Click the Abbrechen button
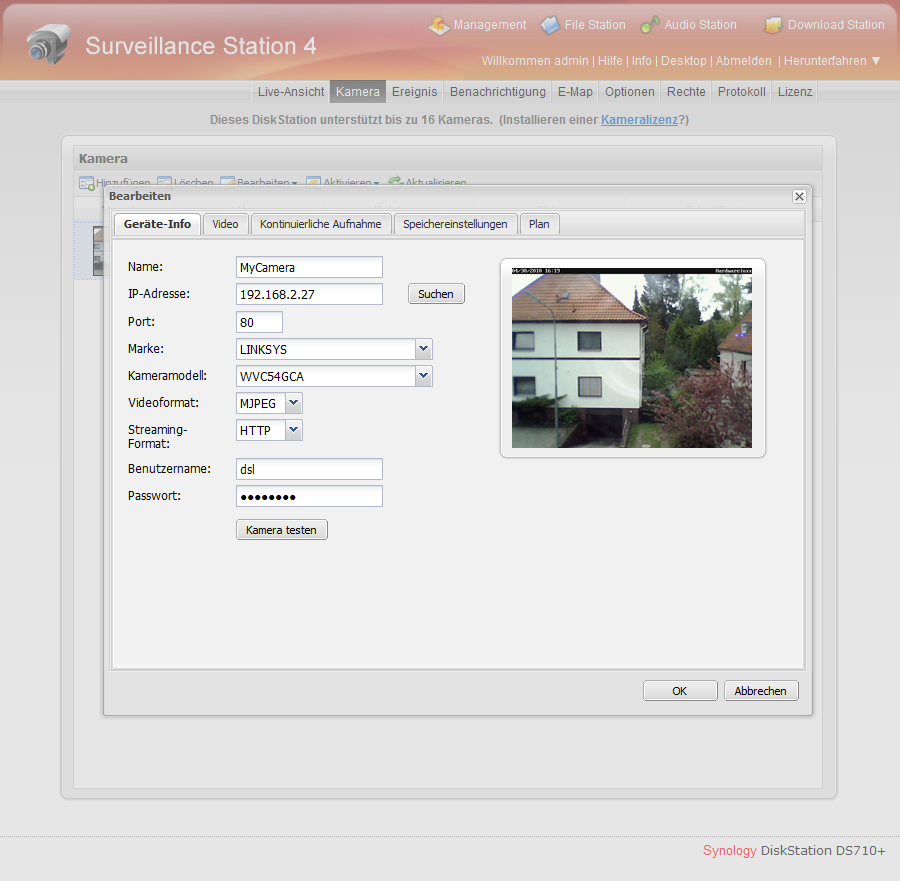The width and height of the screenshot is (900, 881). (761, 691)
